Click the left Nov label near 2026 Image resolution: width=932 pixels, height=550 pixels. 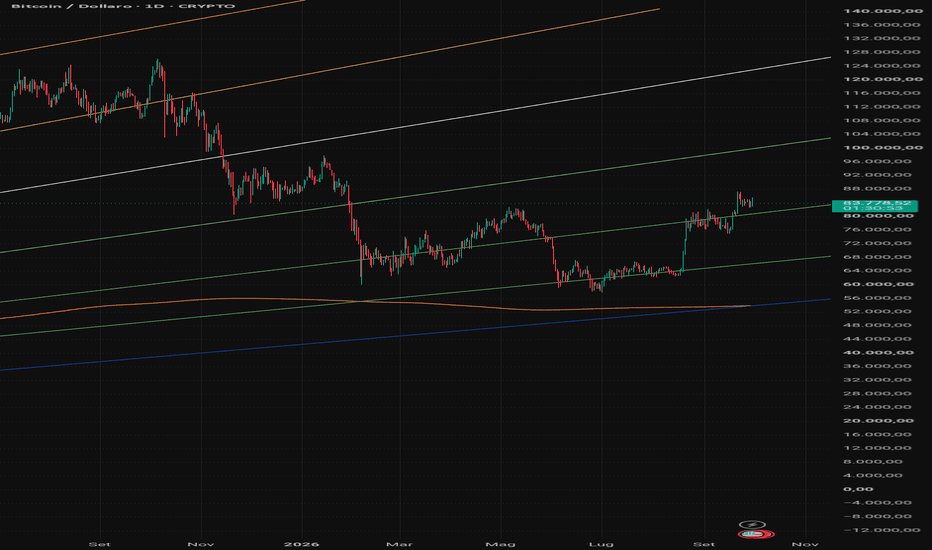[x=200, y=544]
